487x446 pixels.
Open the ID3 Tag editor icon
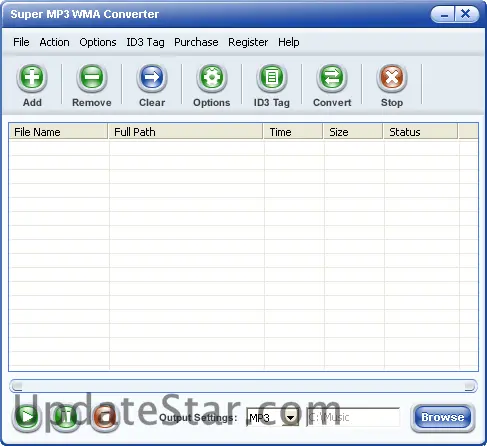click(272, 78)
